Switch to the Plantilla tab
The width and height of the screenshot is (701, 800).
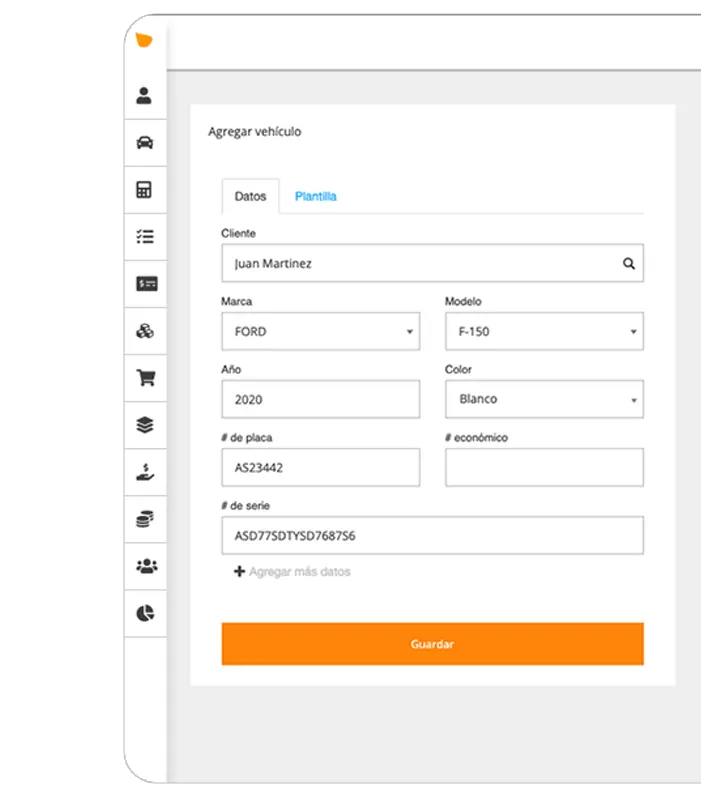[316, 196]
